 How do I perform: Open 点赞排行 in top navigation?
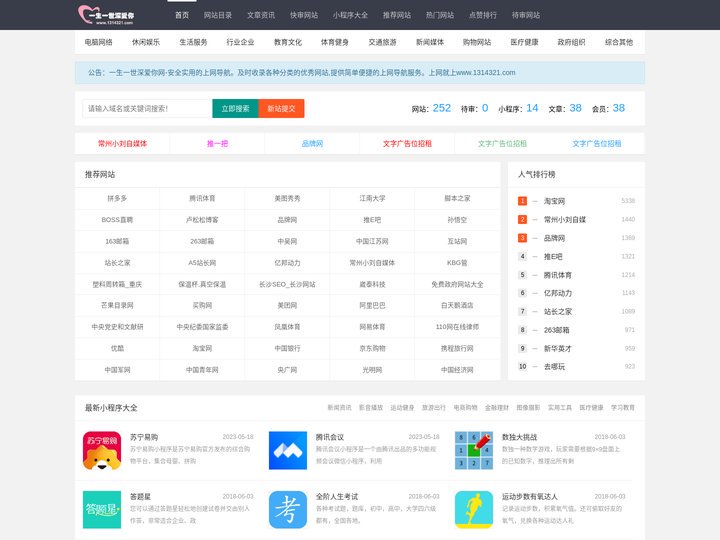[x=483, y=15]
